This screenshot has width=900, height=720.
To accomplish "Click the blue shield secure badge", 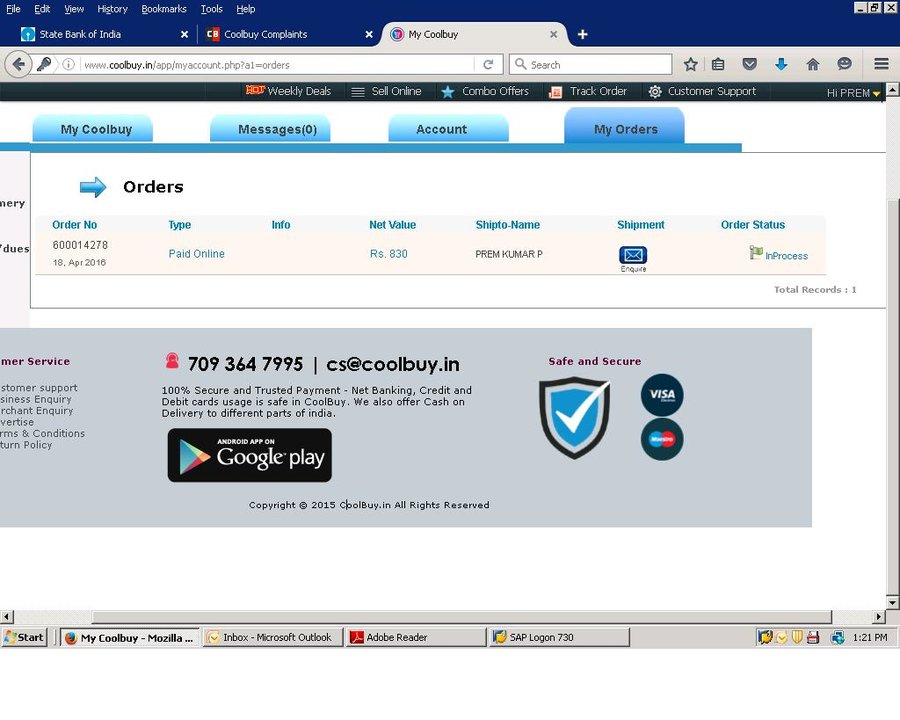I will click(575, 417).
